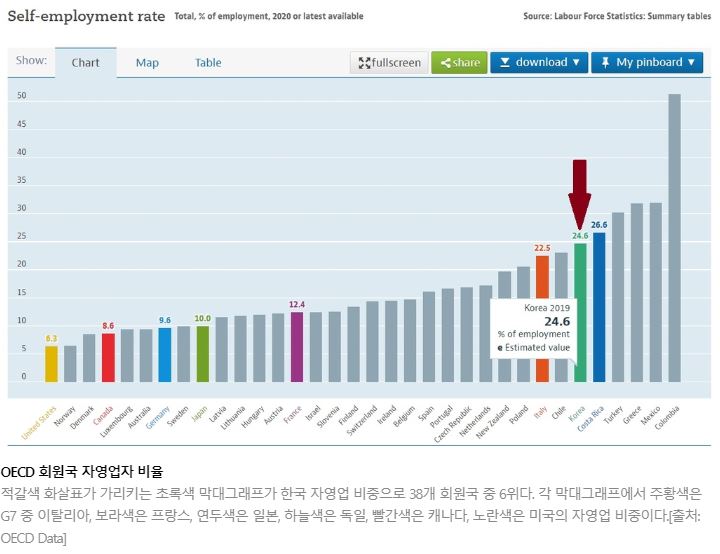
Task: Click the Turkey axis label
Action: tap(613, 415)
